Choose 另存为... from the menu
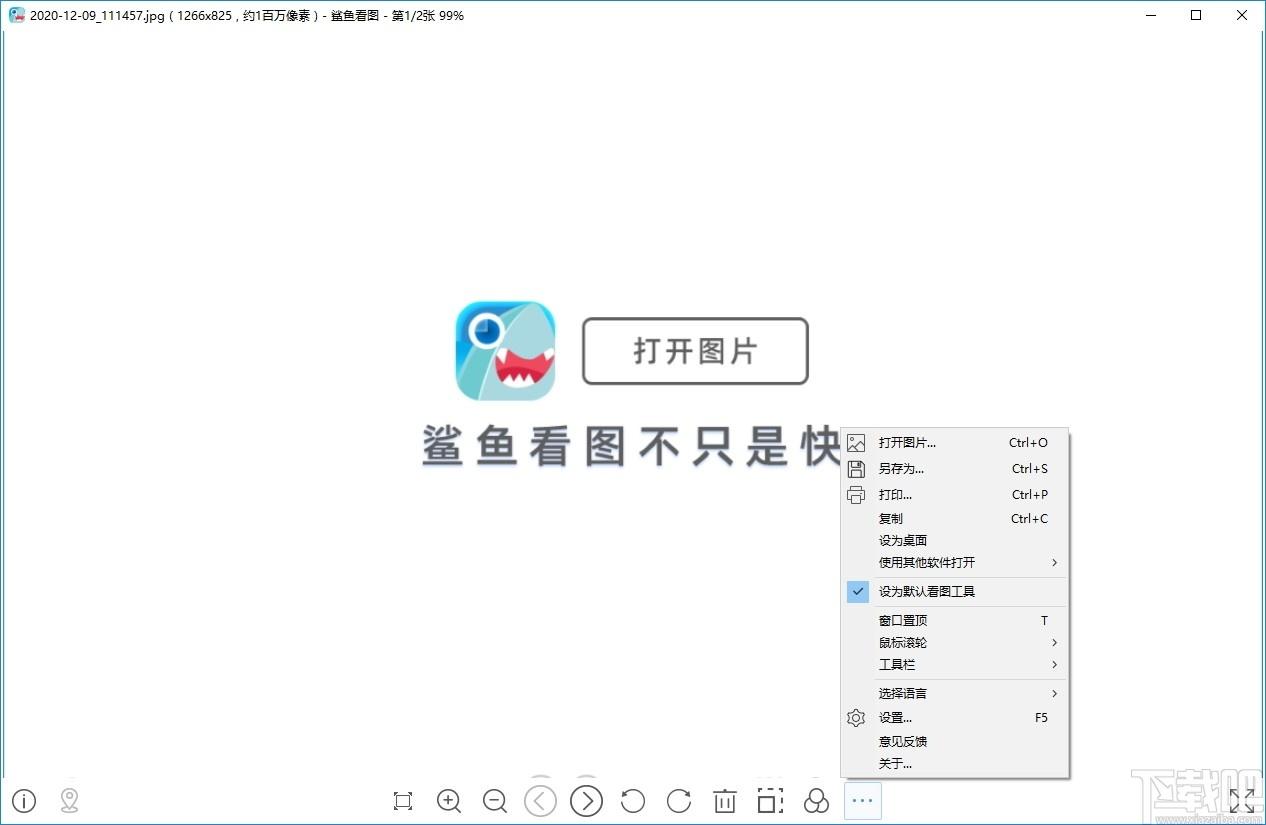 pyautogui.click(x=955, y=469)
